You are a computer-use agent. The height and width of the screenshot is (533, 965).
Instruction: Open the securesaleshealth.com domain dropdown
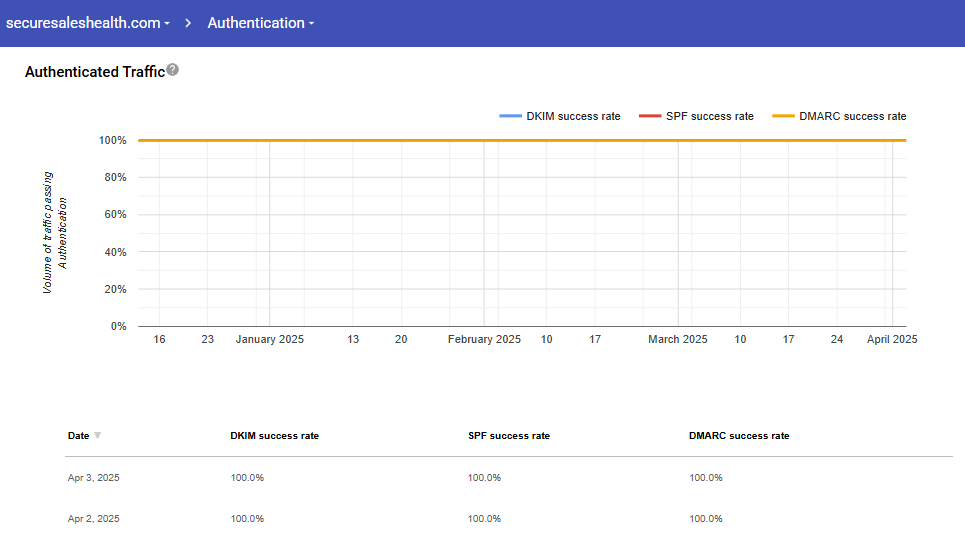(88, 23)
